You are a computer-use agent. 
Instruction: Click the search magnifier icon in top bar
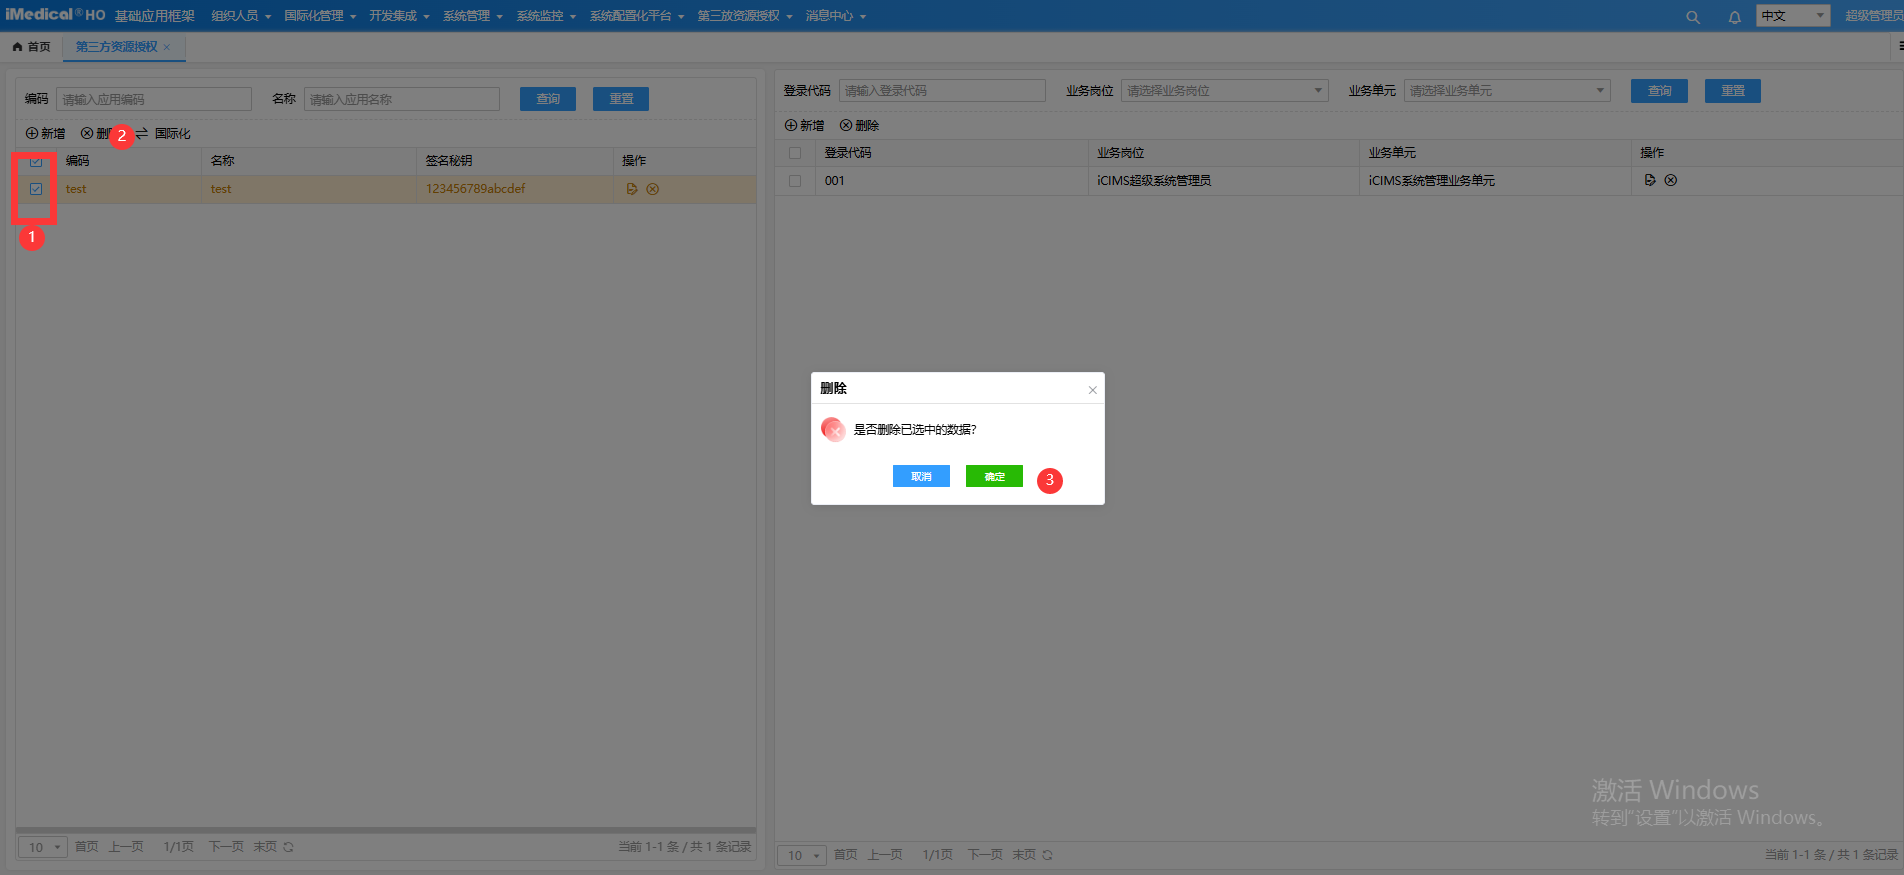tap(1692, 17)
